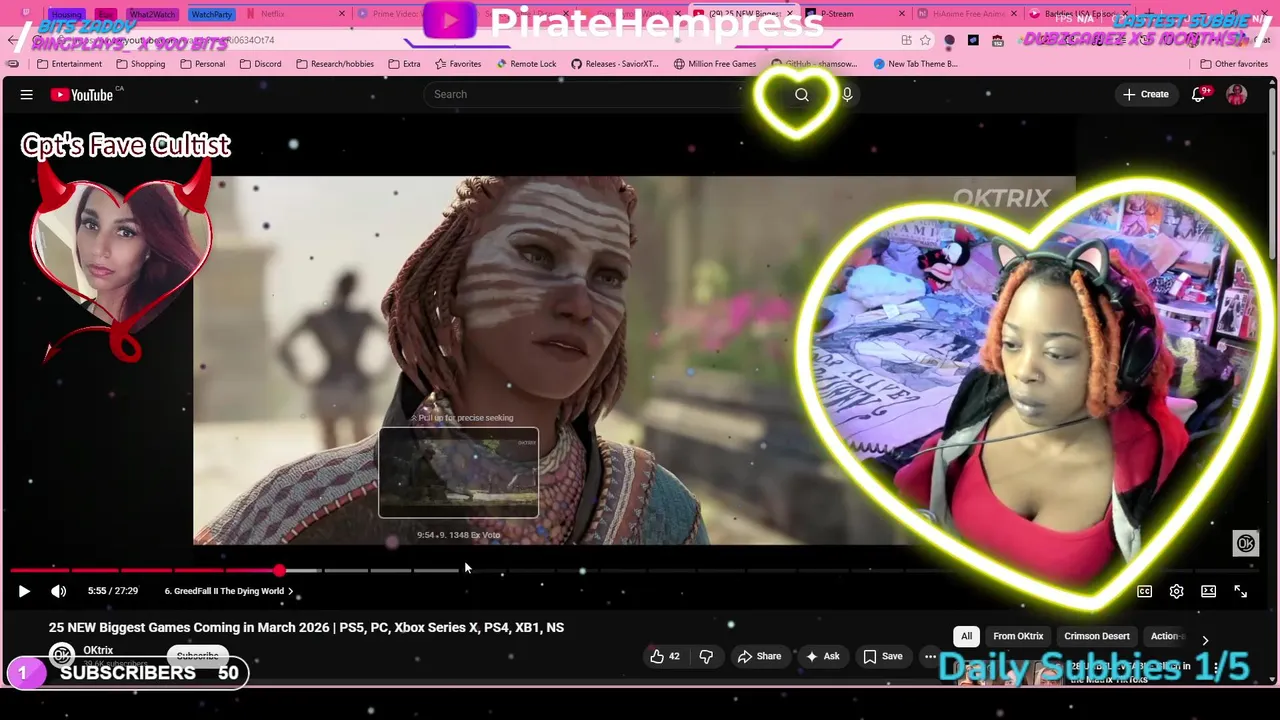Select the From OKtrix filter chip

click(1018, 636)
